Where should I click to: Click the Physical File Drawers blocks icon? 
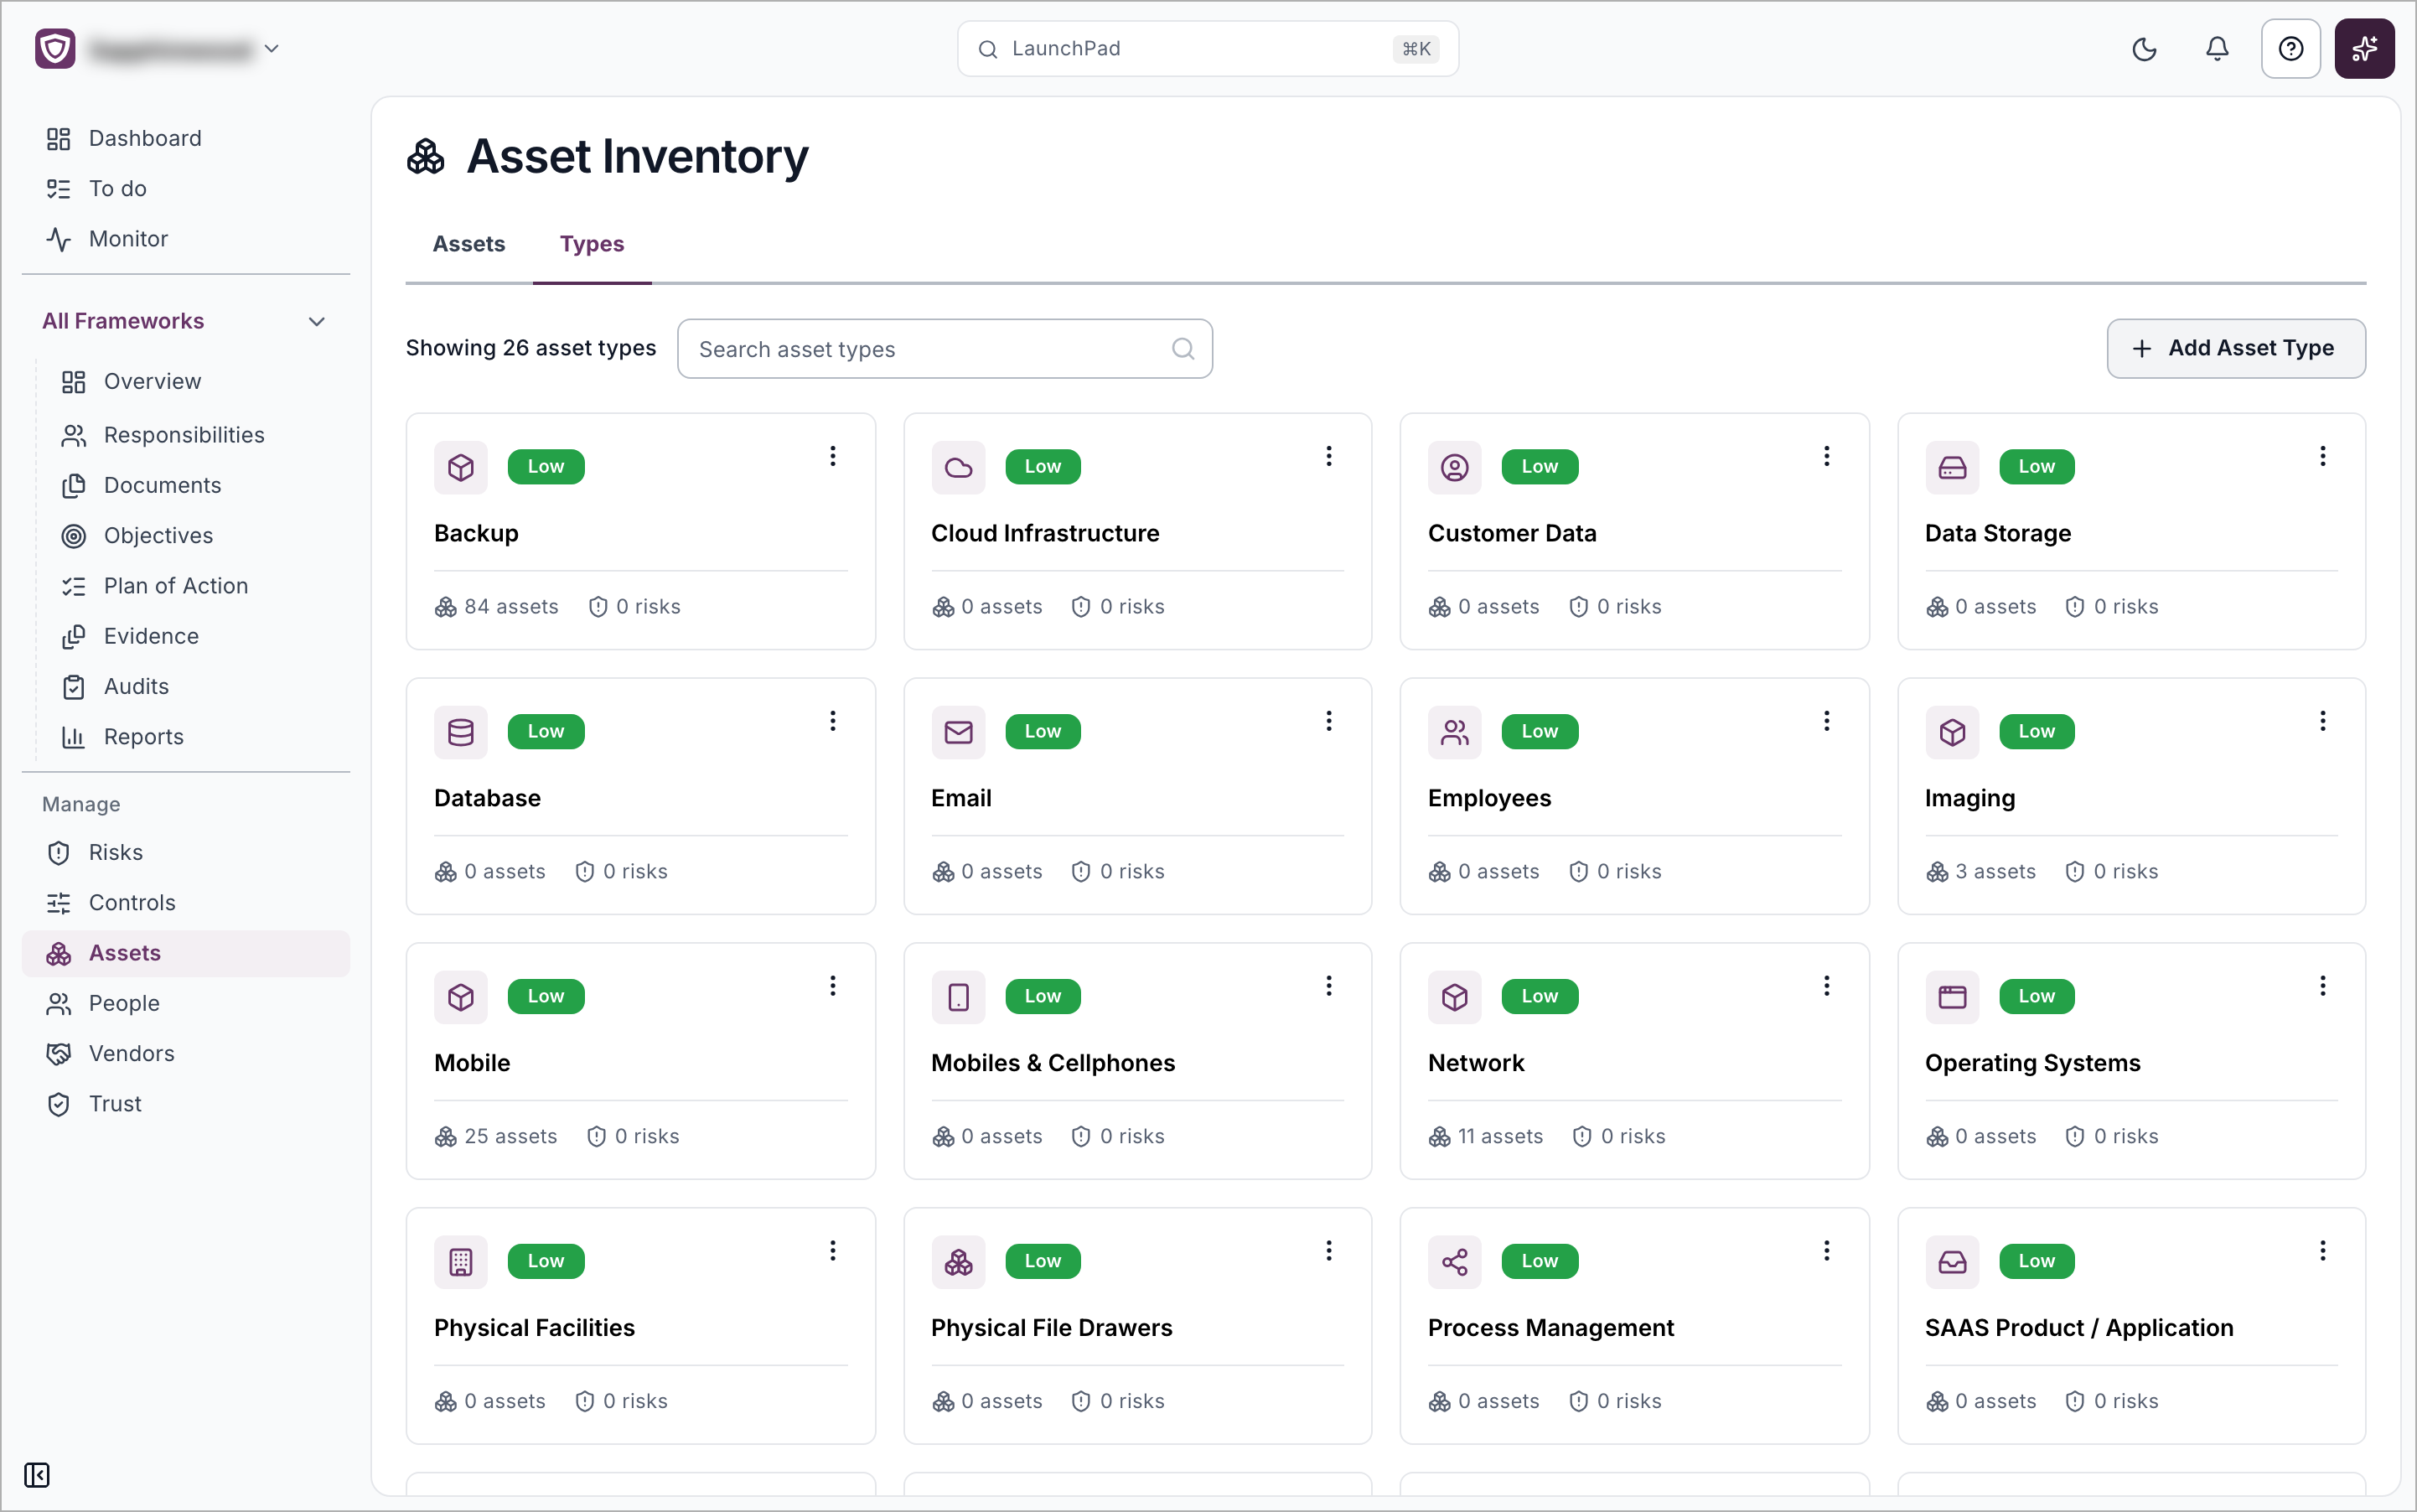point(958,1262)
